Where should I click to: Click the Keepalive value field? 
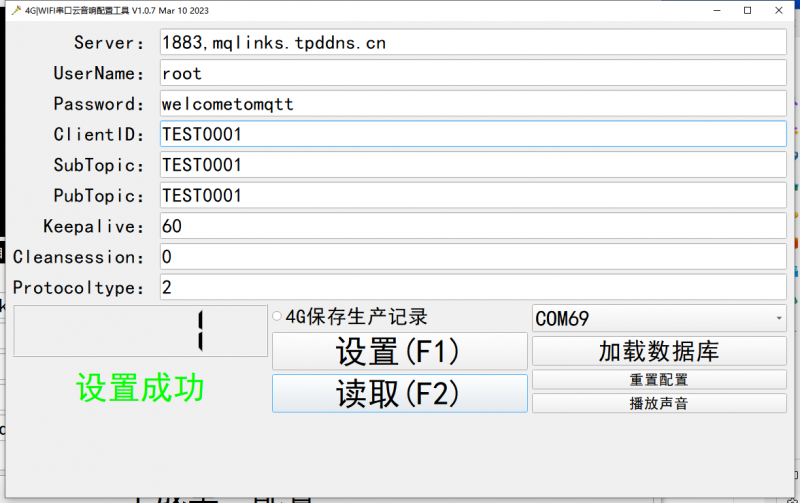point(470,226)
